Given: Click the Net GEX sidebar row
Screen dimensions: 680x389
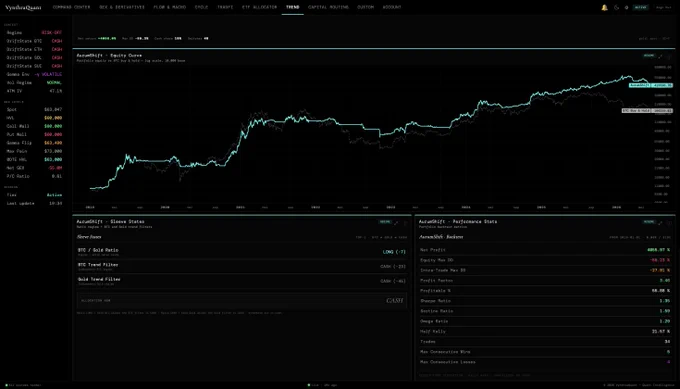Looking at the screenshot, I should tap(34, 168).
